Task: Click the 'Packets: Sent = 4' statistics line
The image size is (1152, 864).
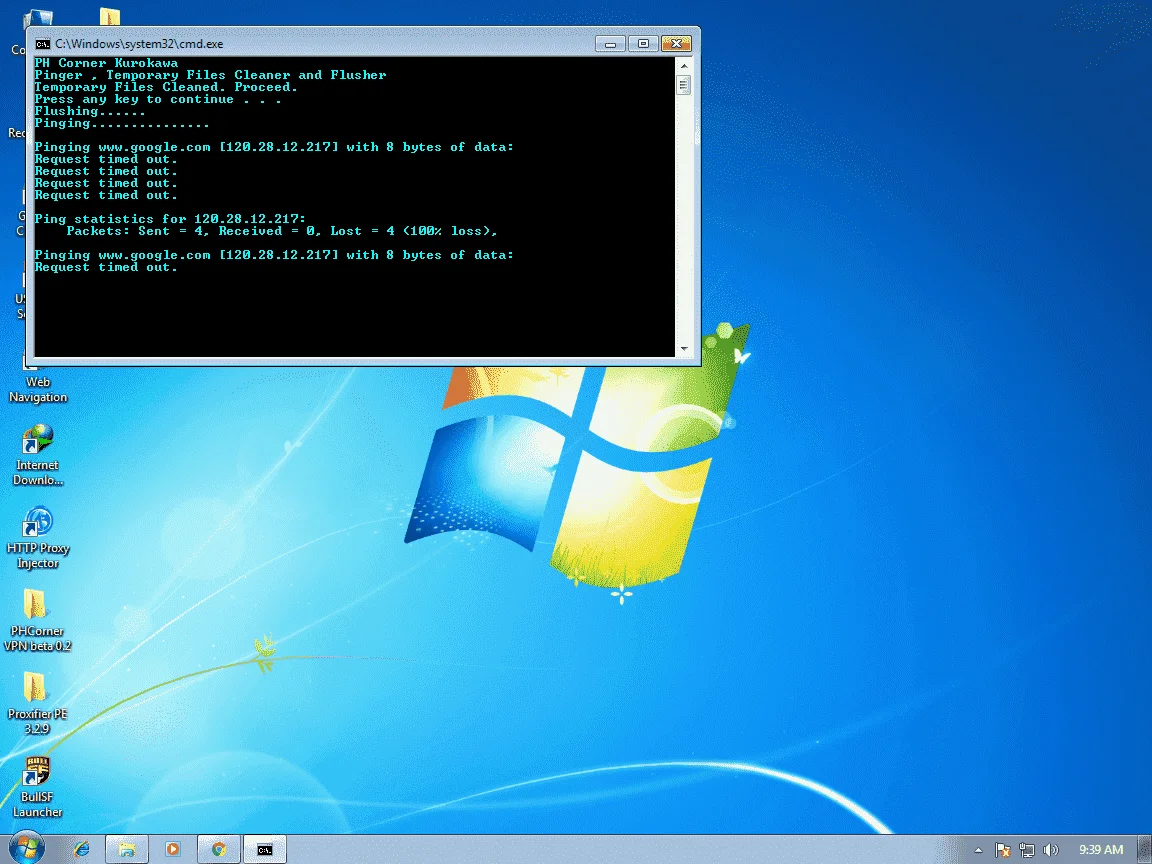Action: click(x=282, y=231)
